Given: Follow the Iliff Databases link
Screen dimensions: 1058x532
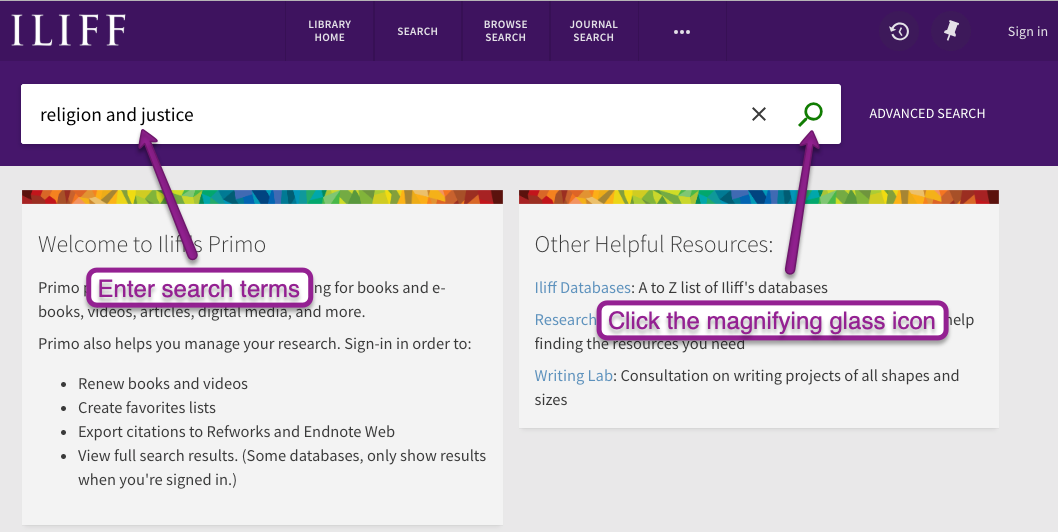Looking at the screenshot, I should coord(583,288).
